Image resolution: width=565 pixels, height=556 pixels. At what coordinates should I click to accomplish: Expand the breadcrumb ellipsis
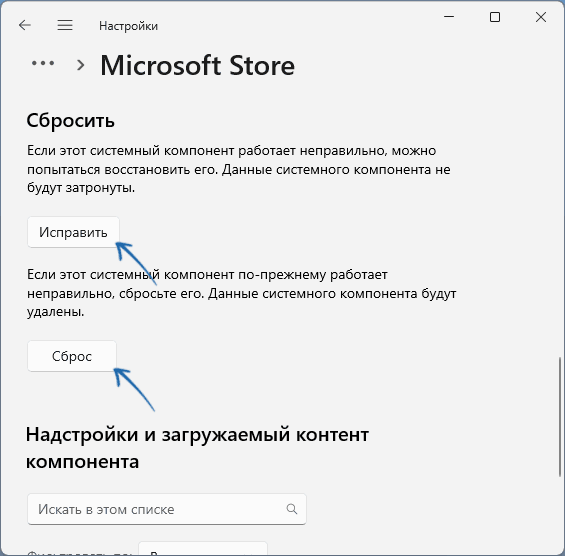pos(43,63)
